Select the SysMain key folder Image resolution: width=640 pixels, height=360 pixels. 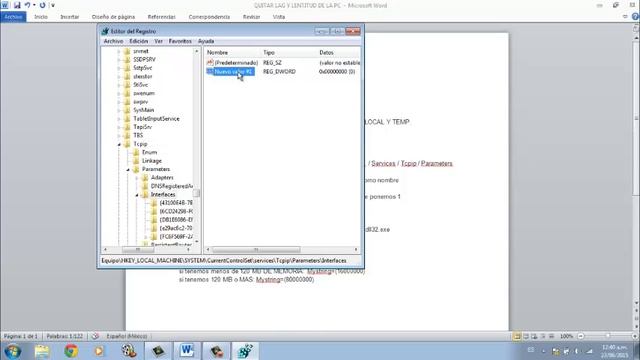(143, 110)
